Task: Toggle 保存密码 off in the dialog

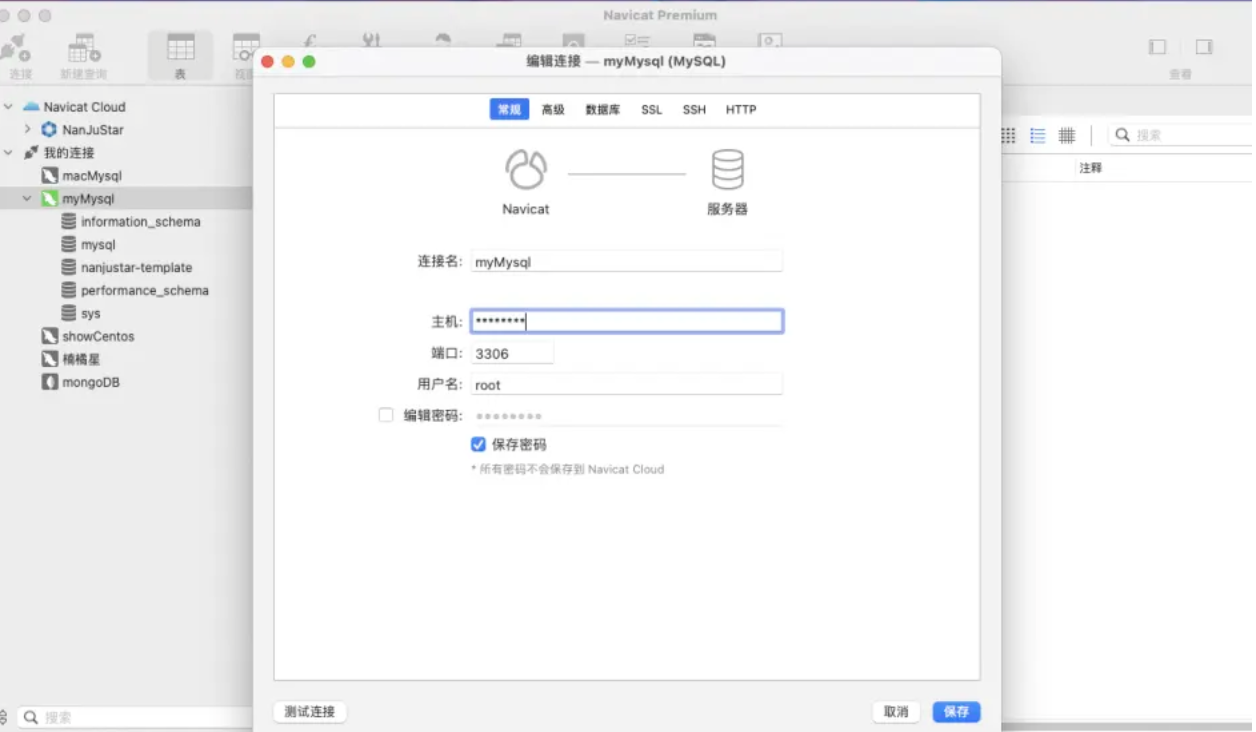Action: [478, 444]
